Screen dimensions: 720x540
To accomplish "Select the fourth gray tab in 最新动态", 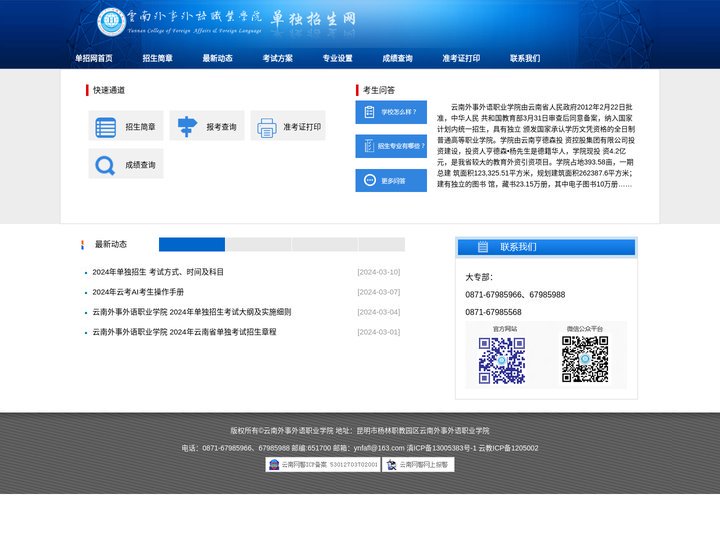I will coord(382,244).
